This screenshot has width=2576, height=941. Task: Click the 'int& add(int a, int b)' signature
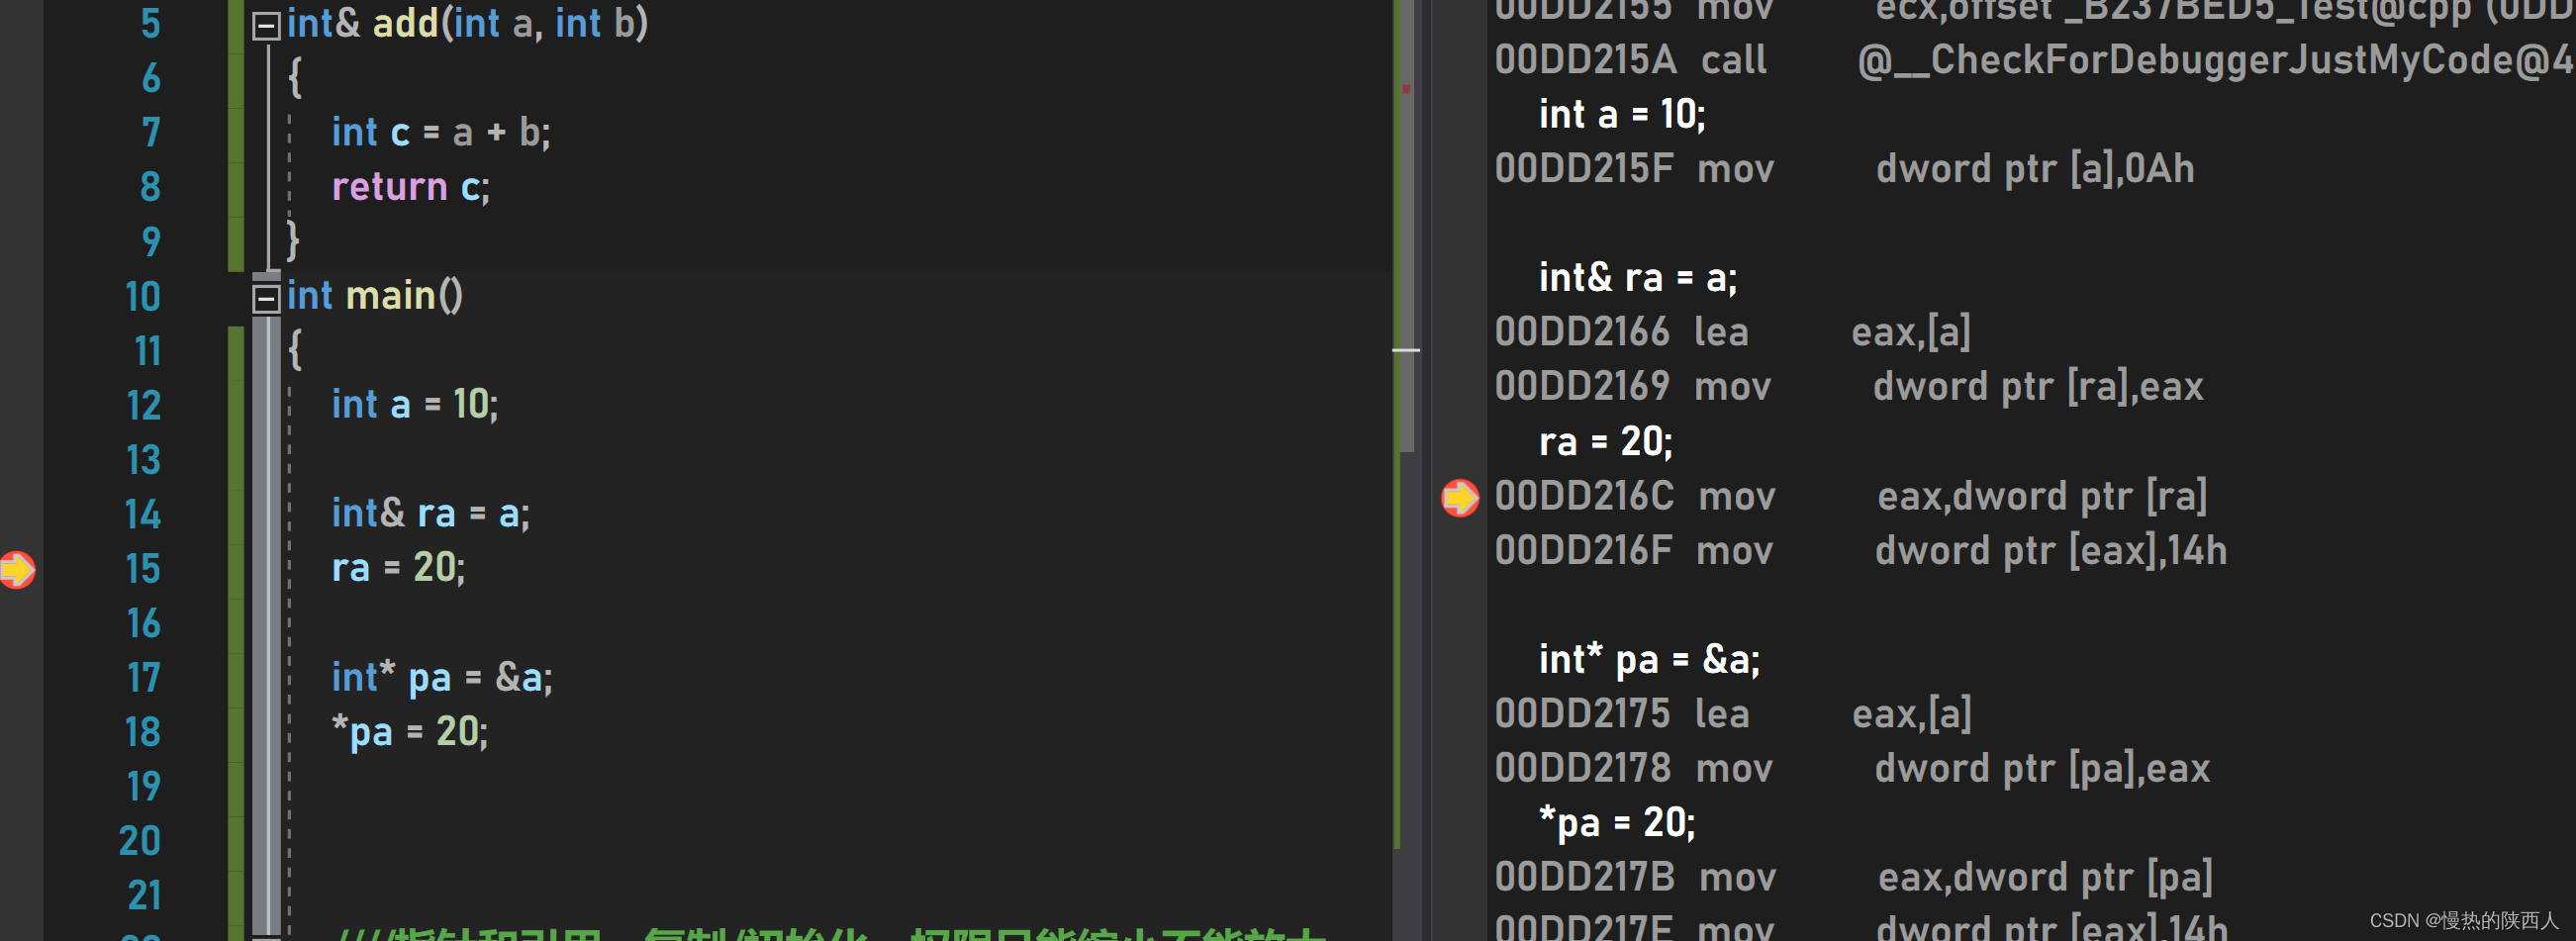467,24
